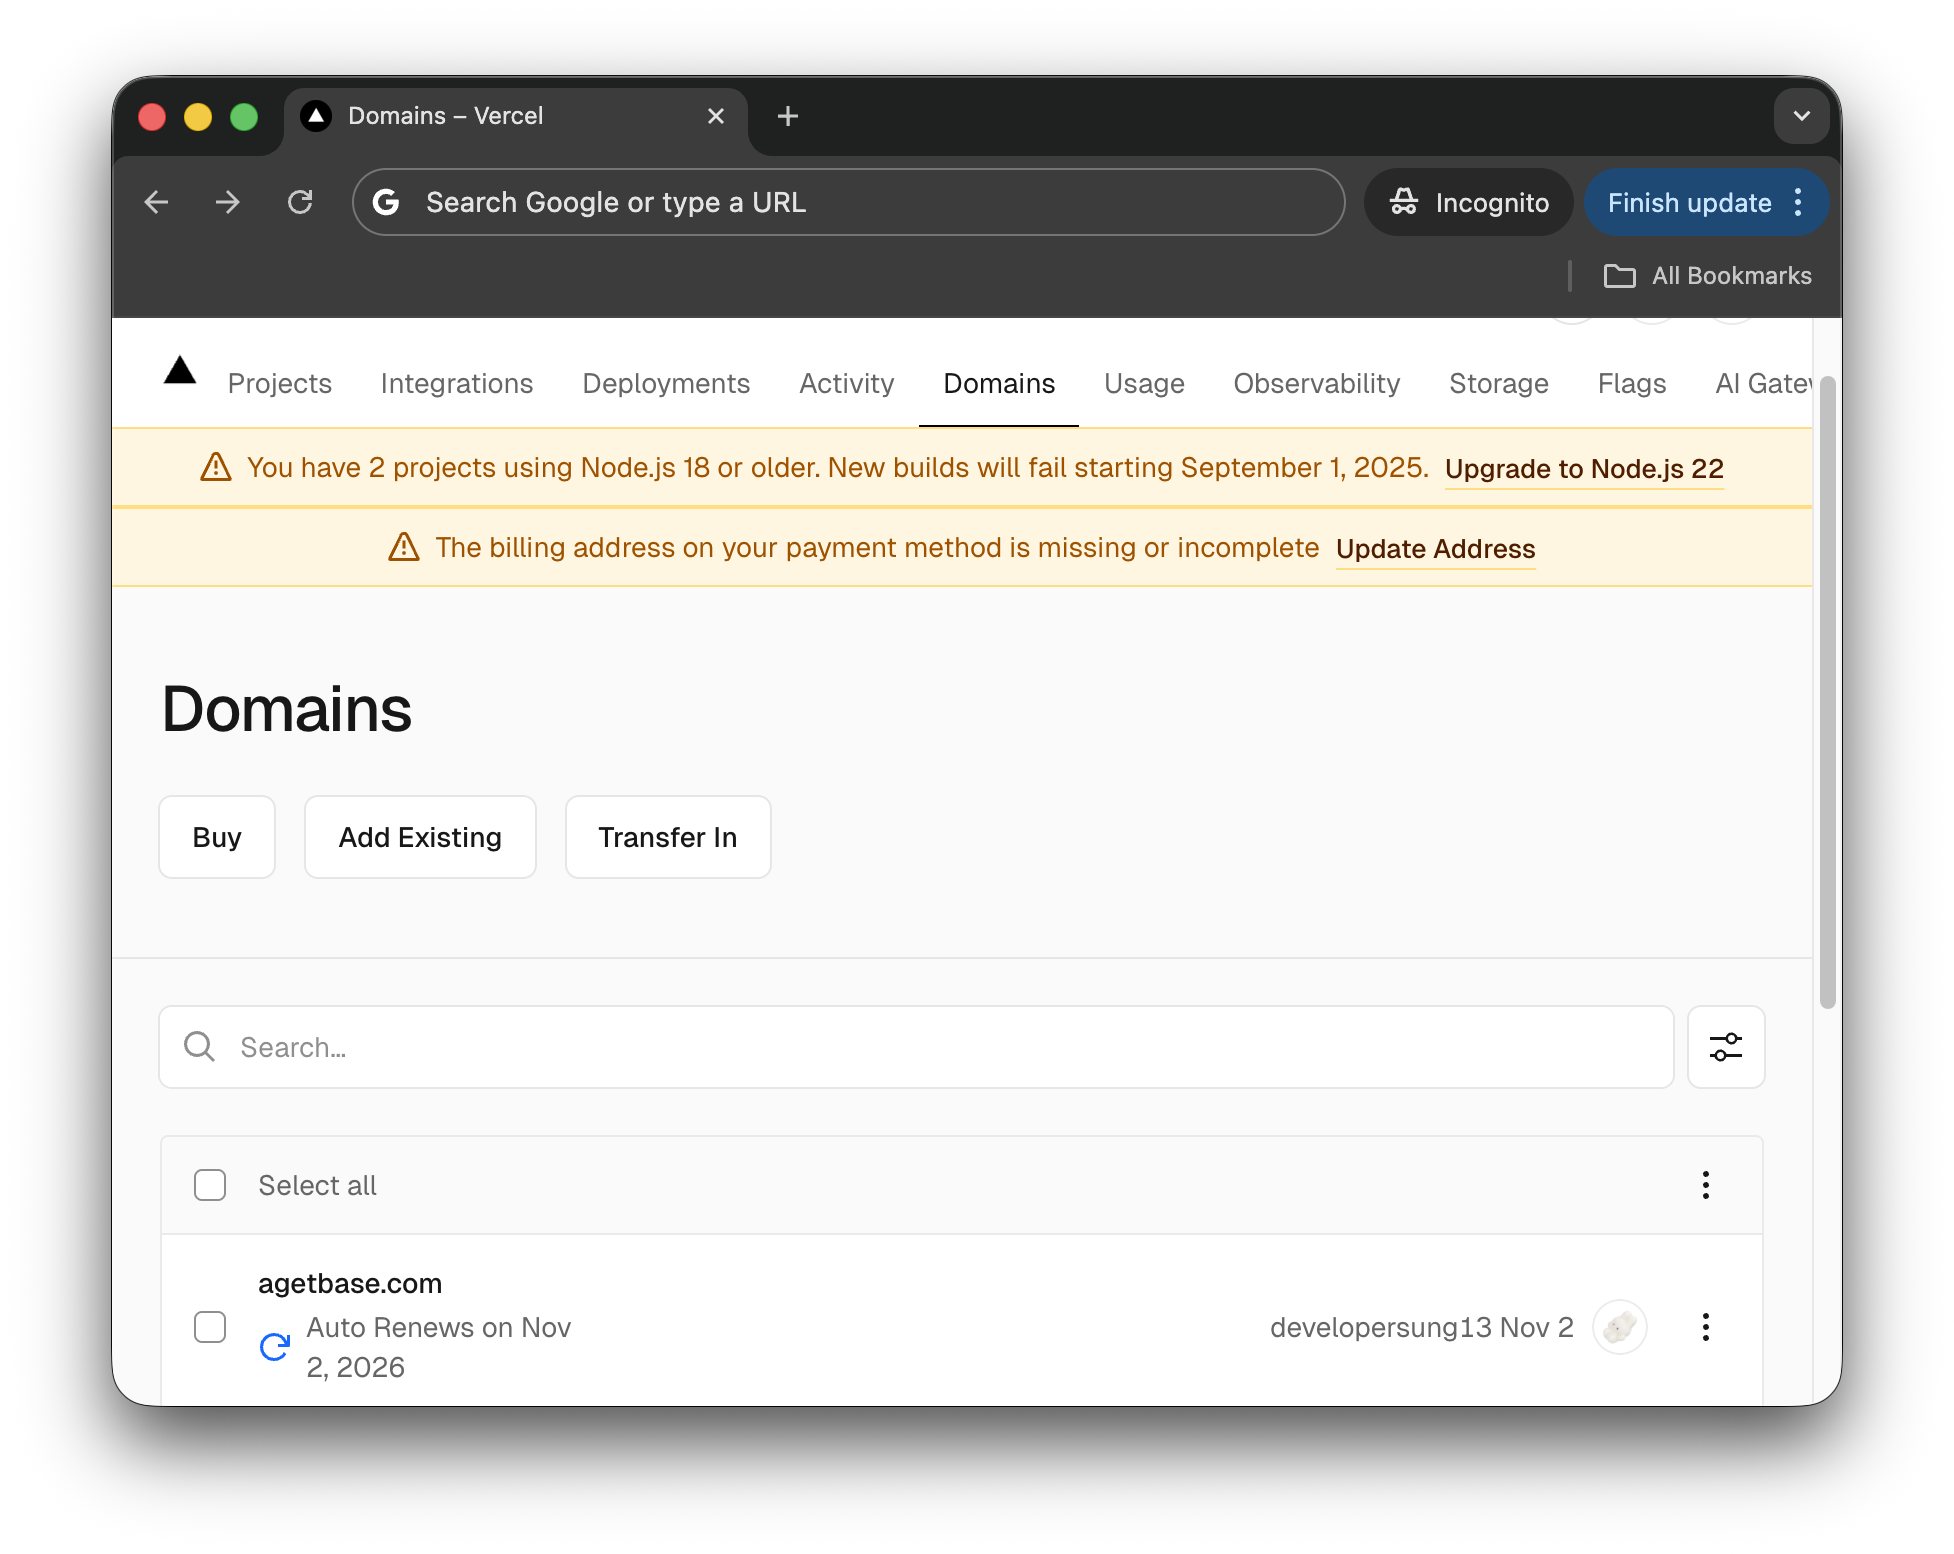This screenshot has height=1554, width=1954.
Task: Click the auto renew icon for agetbase.com
Action: pyautogui.click(x=274, y=1347)
